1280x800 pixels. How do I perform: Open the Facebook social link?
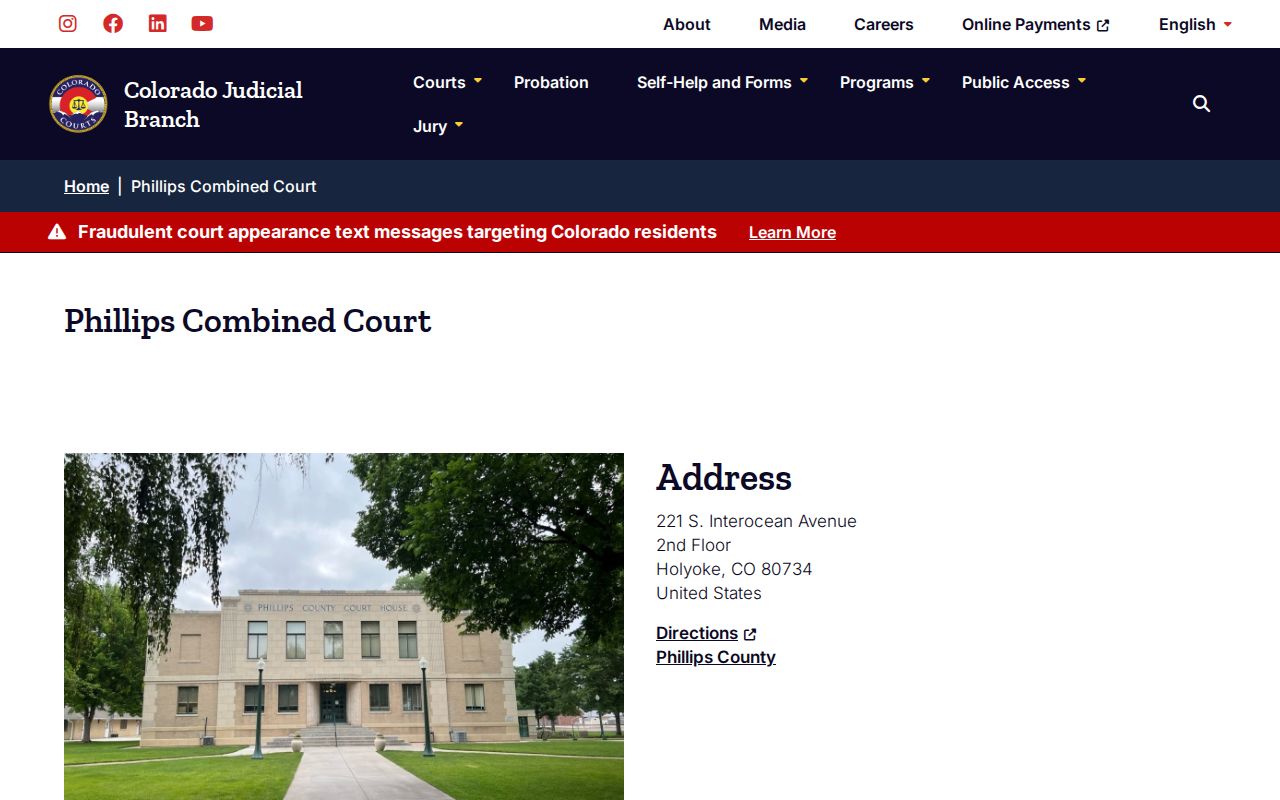click(113, 23)
